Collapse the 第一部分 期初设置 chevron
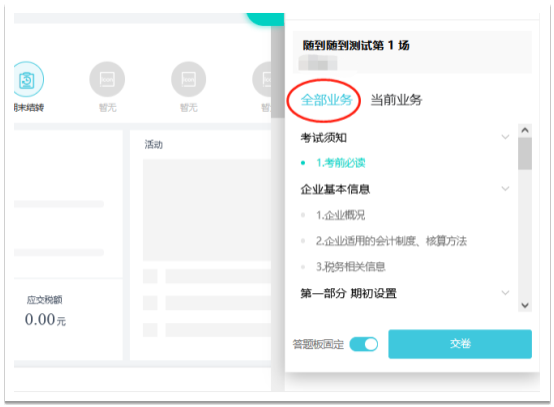This screenshot has height=407, width=554. tap(506, 293)
